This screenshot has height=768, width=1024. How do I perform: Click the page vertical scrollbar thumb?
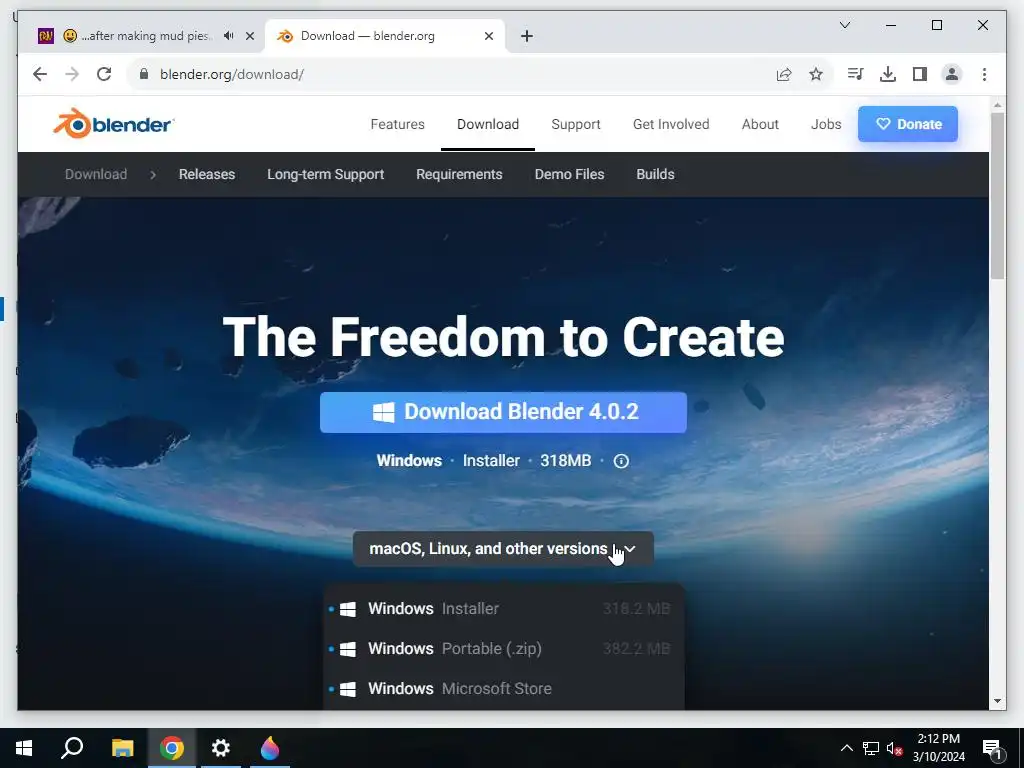[997, 196]
